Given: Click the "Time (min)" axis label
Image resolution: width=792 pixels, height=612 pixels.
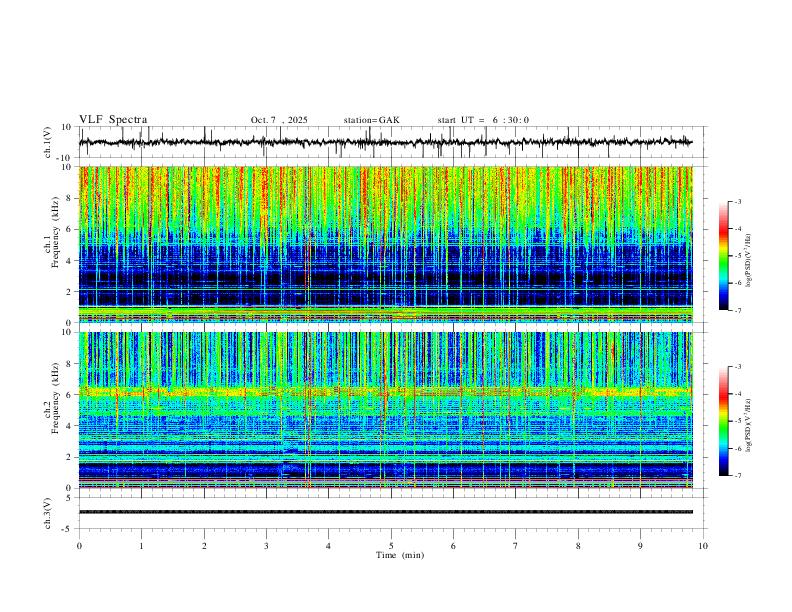Looking at the screenshot, I should (x=400, y=555).
